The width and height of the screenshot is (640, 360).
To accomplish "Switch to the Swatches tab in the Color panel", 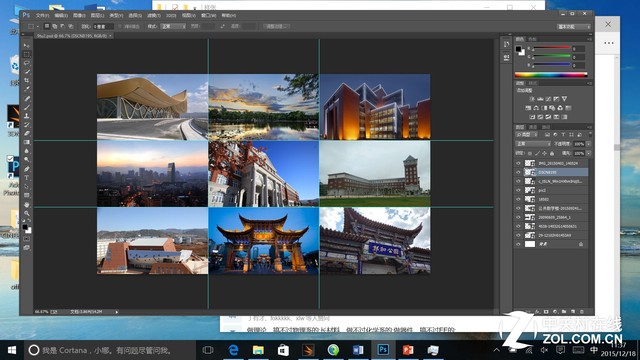I will (533, 39).
